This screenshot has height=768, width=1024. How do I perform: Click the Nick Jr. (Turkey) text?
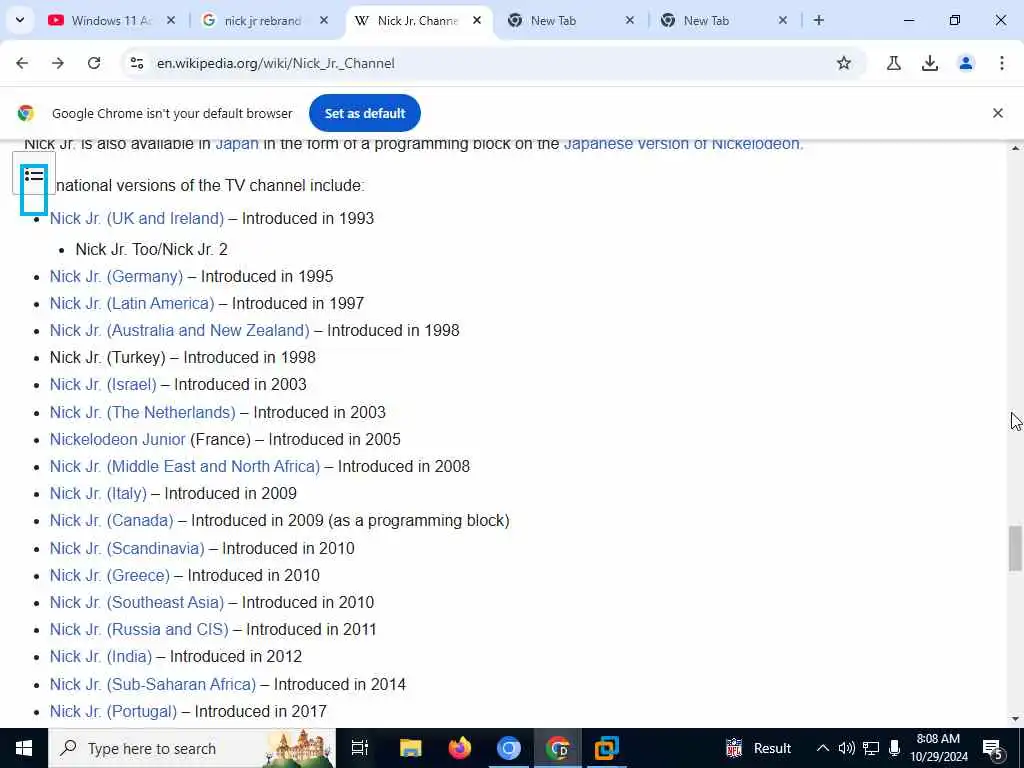(x=108, y=357)
